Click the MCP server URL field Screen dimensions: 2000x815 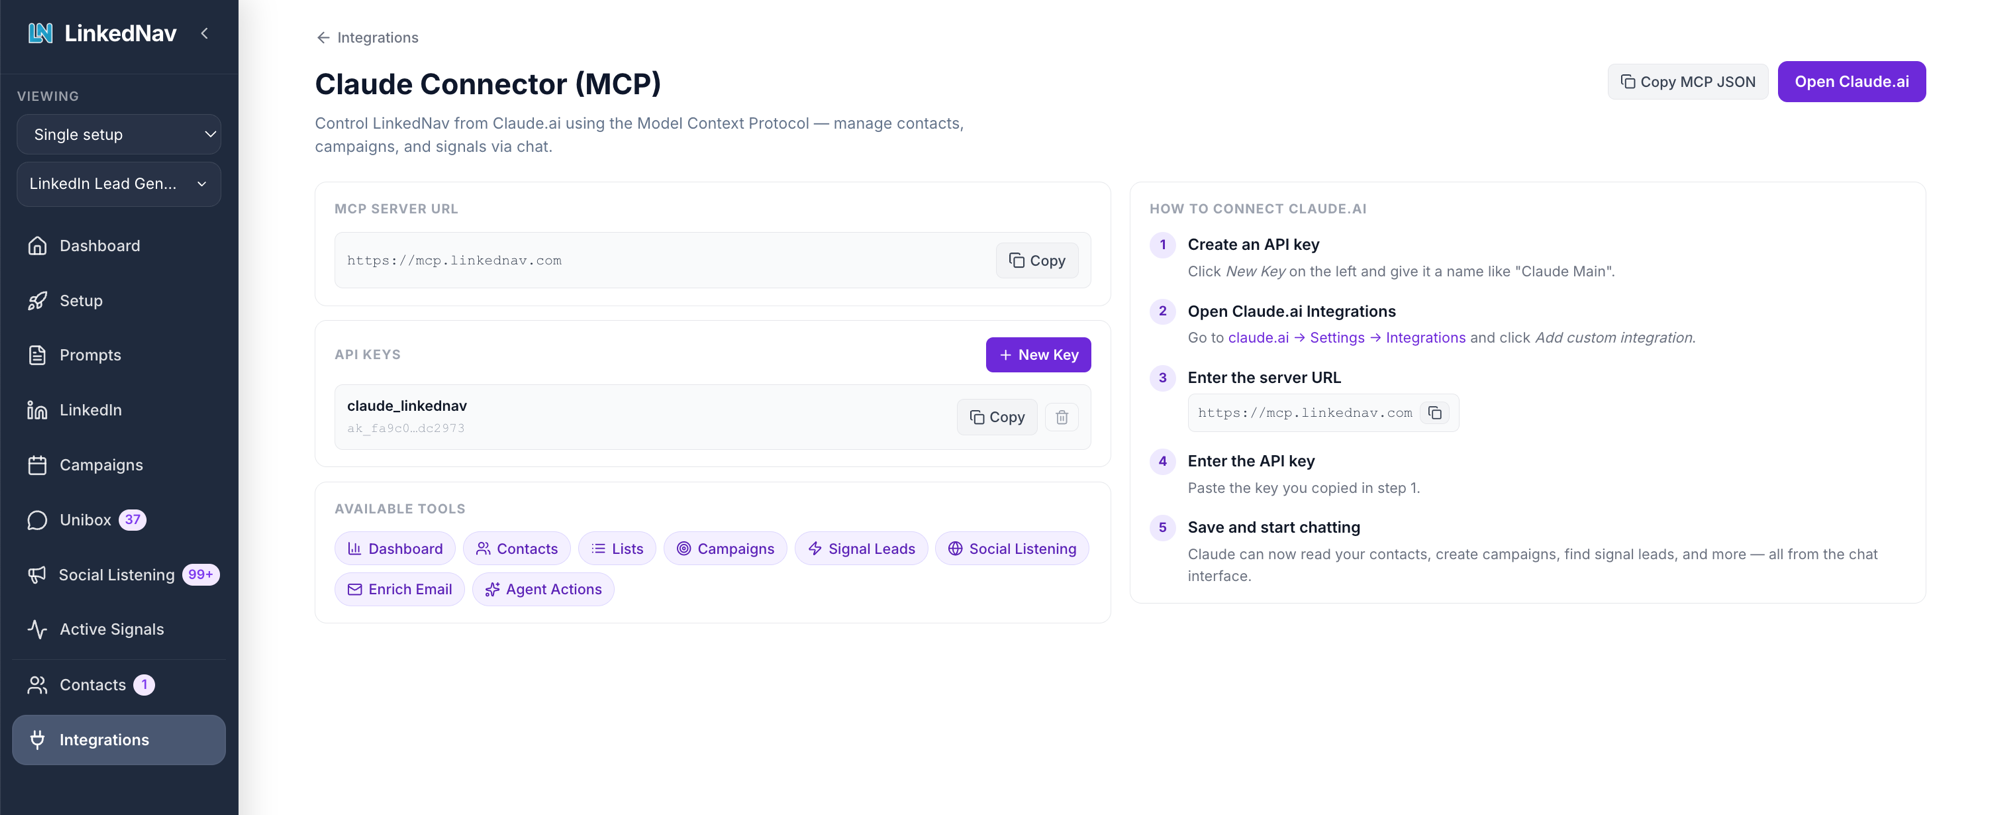tap(713, 260)
